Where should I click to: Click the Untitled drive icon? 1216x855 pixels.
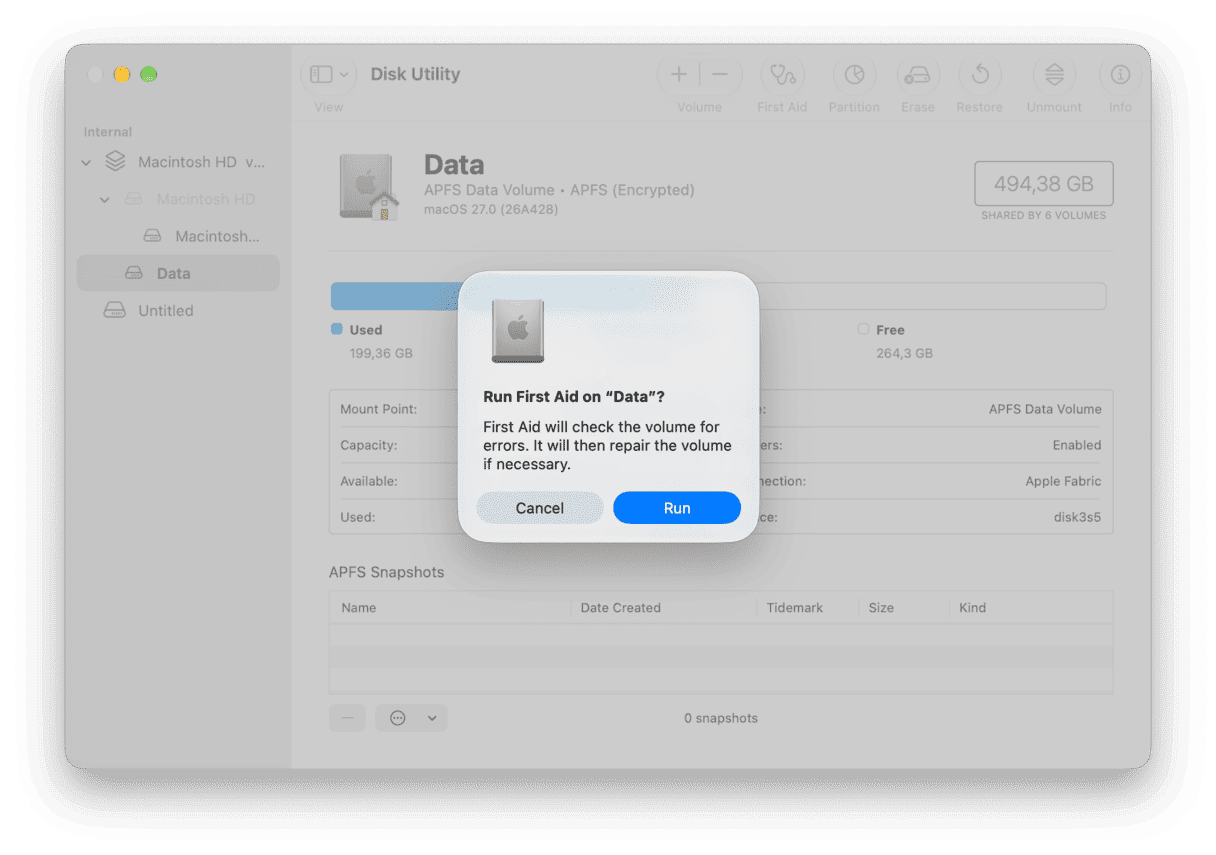pos(115,310)
